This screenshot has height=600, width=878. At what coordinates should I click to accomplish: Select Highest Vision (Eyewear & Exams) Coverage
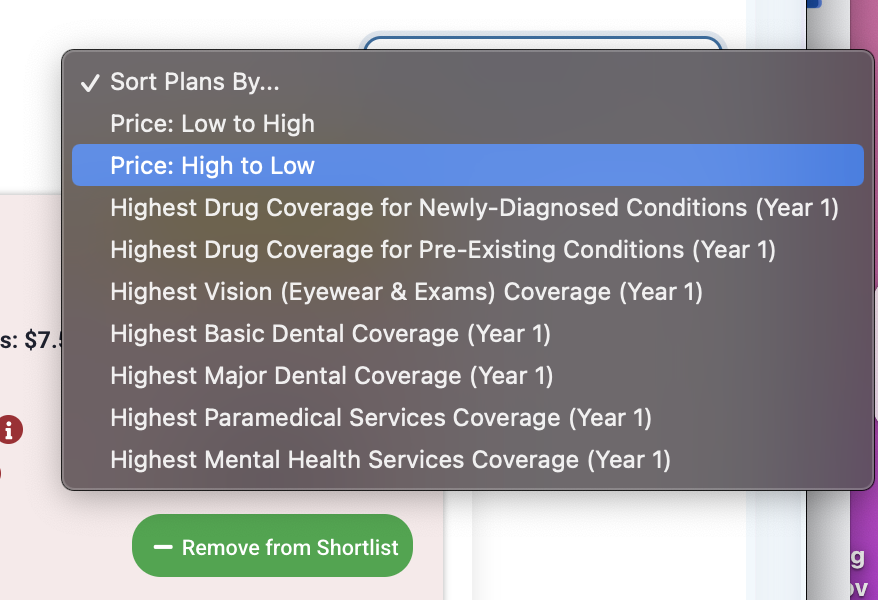tap(406, 292)
